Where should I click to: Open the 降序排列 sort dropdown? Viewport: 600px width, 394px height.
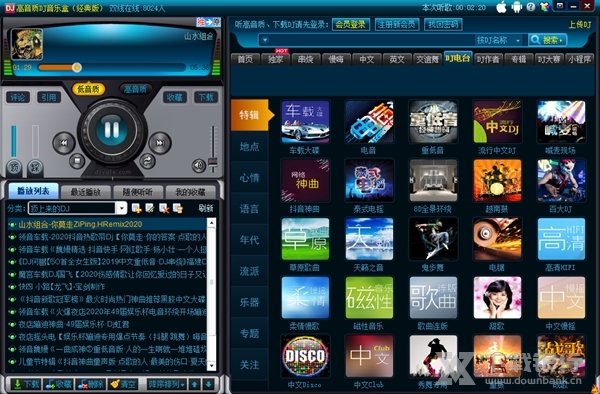[x=167, y=384]
